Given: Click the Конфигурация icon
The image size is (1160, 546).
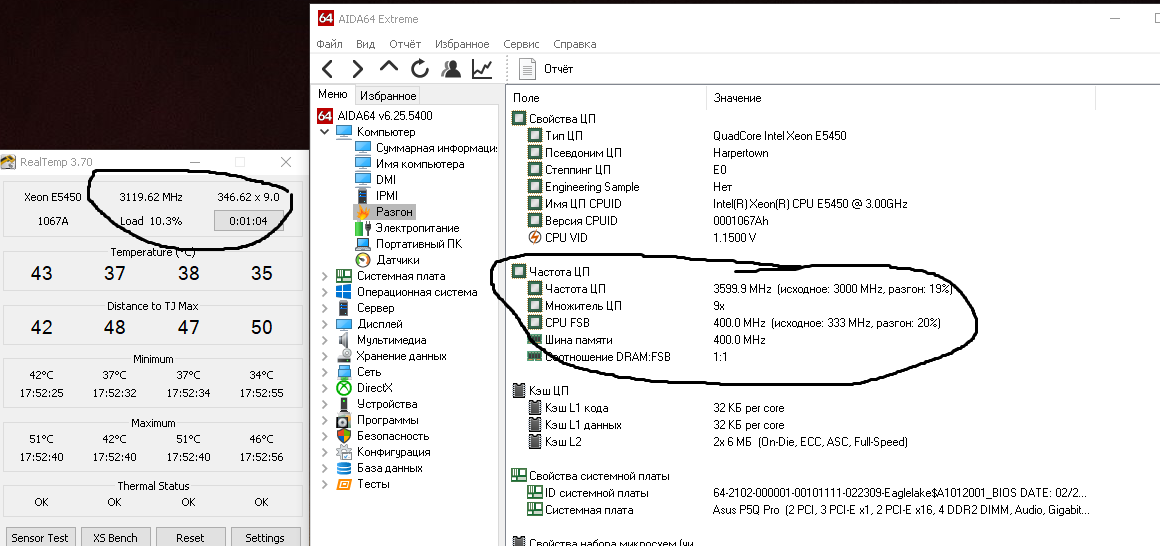Looking at the screenshot, I should click(x=344, y=452).
